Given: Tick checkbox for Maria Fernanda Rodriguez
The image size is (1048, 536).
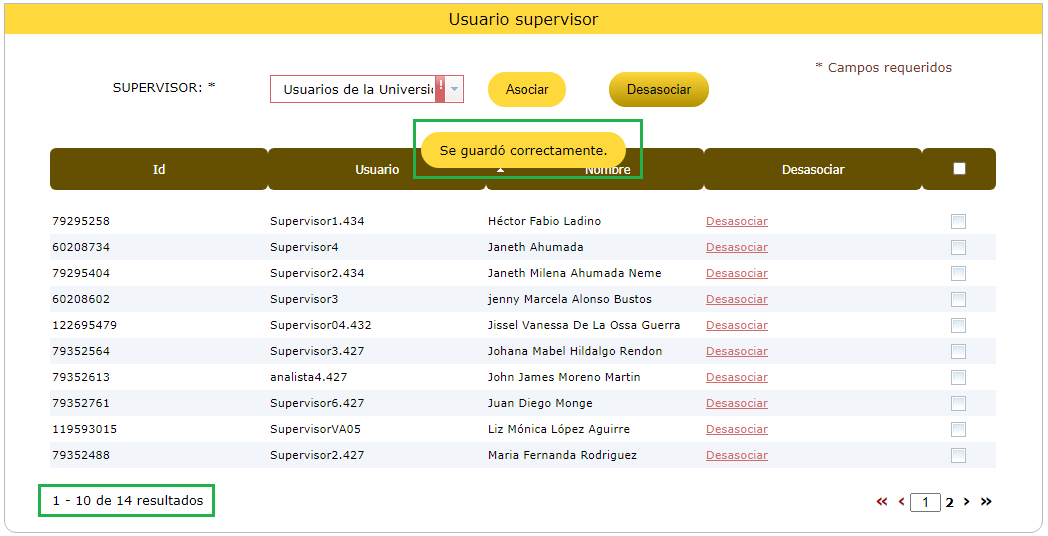Looking at the screenshot, I should tap(958, 455).
